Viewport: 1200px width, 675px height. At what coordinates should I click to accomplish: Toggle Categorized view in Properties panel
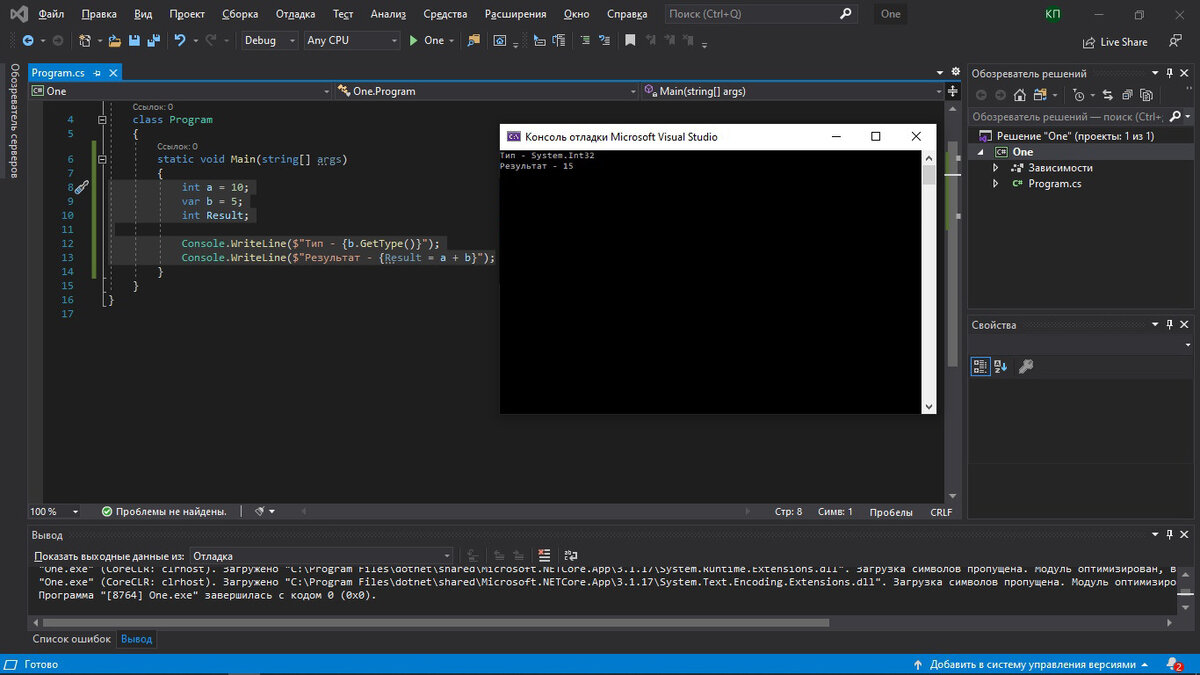[x=980, y=367]
